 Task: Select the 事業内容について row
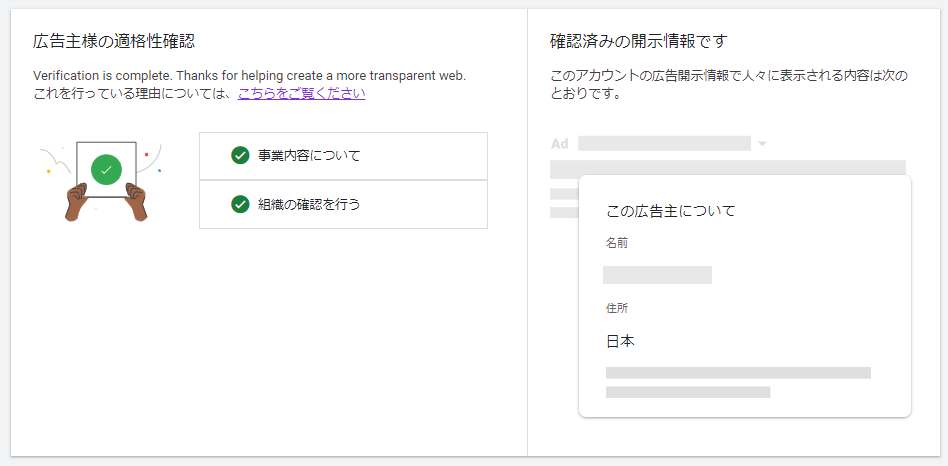tap(343, 156)
